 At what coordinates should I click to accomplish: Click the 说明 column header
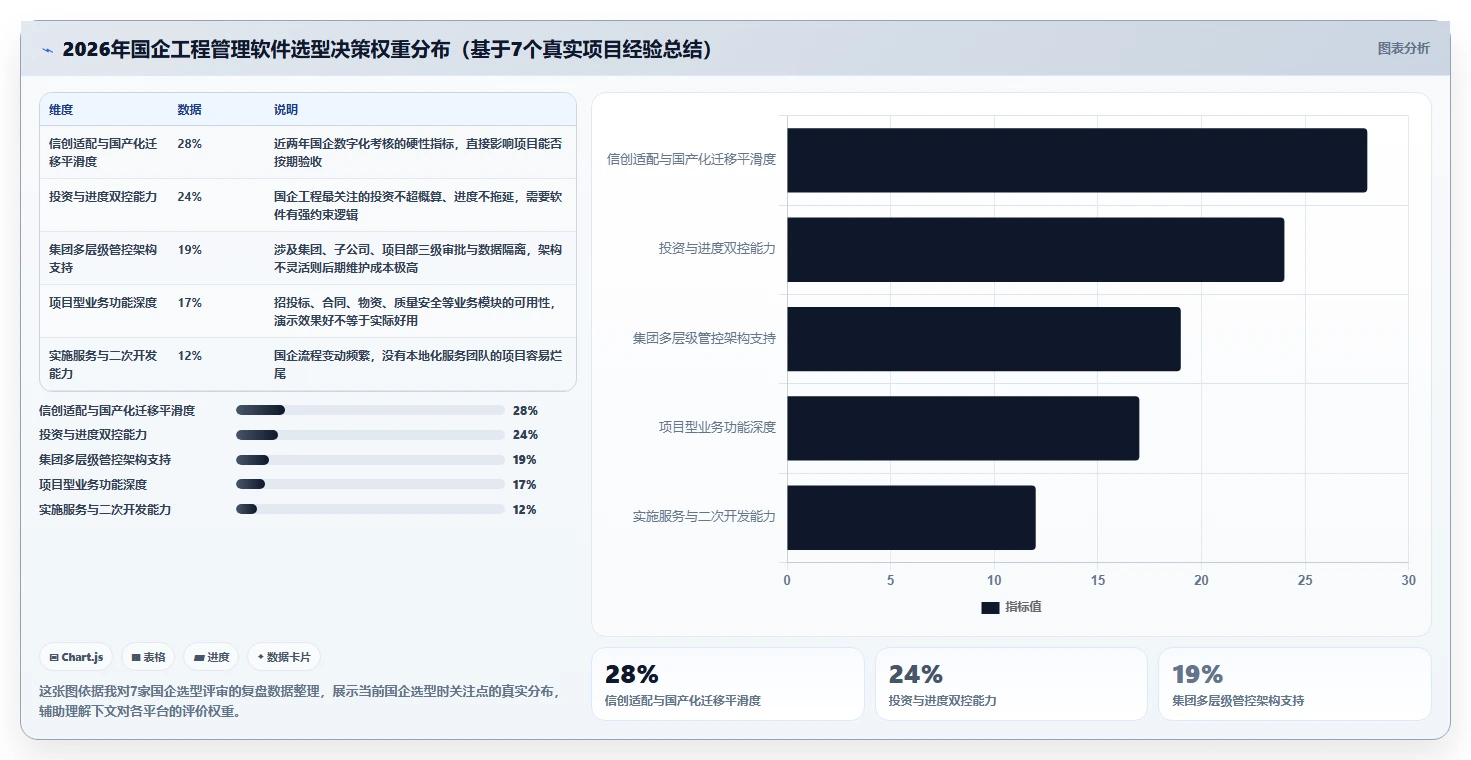click(286, 110)
